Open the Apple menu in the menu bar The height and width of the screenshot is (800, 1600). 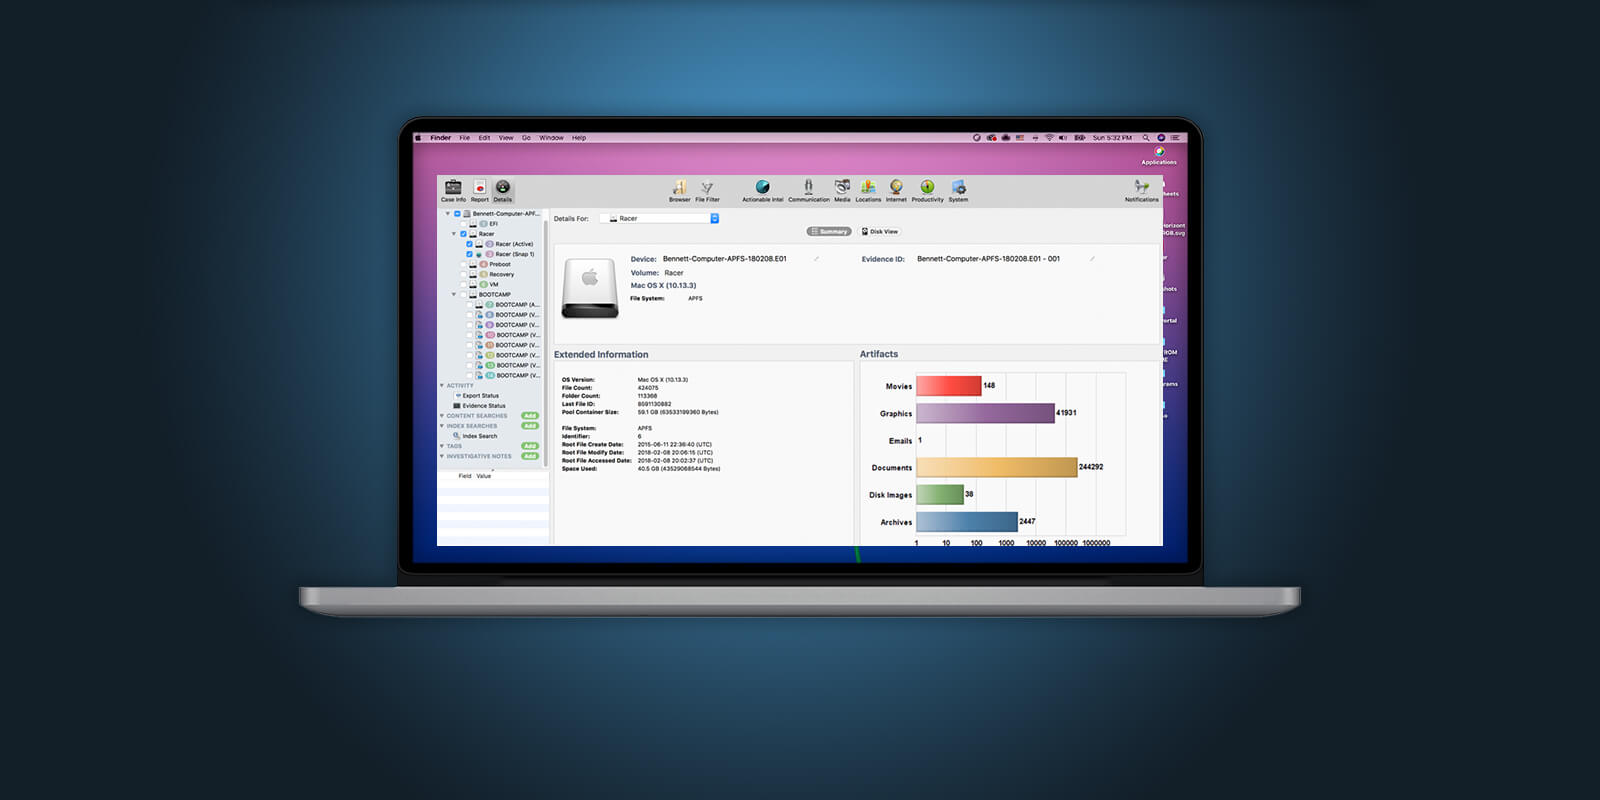[418, 138]
